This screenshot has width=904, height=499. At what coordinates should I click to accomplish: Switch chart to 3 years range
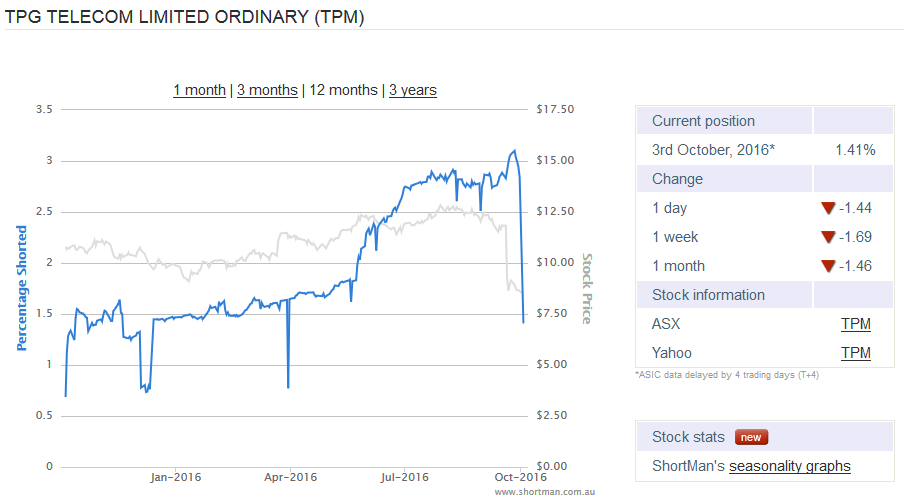tap(413, 90)
